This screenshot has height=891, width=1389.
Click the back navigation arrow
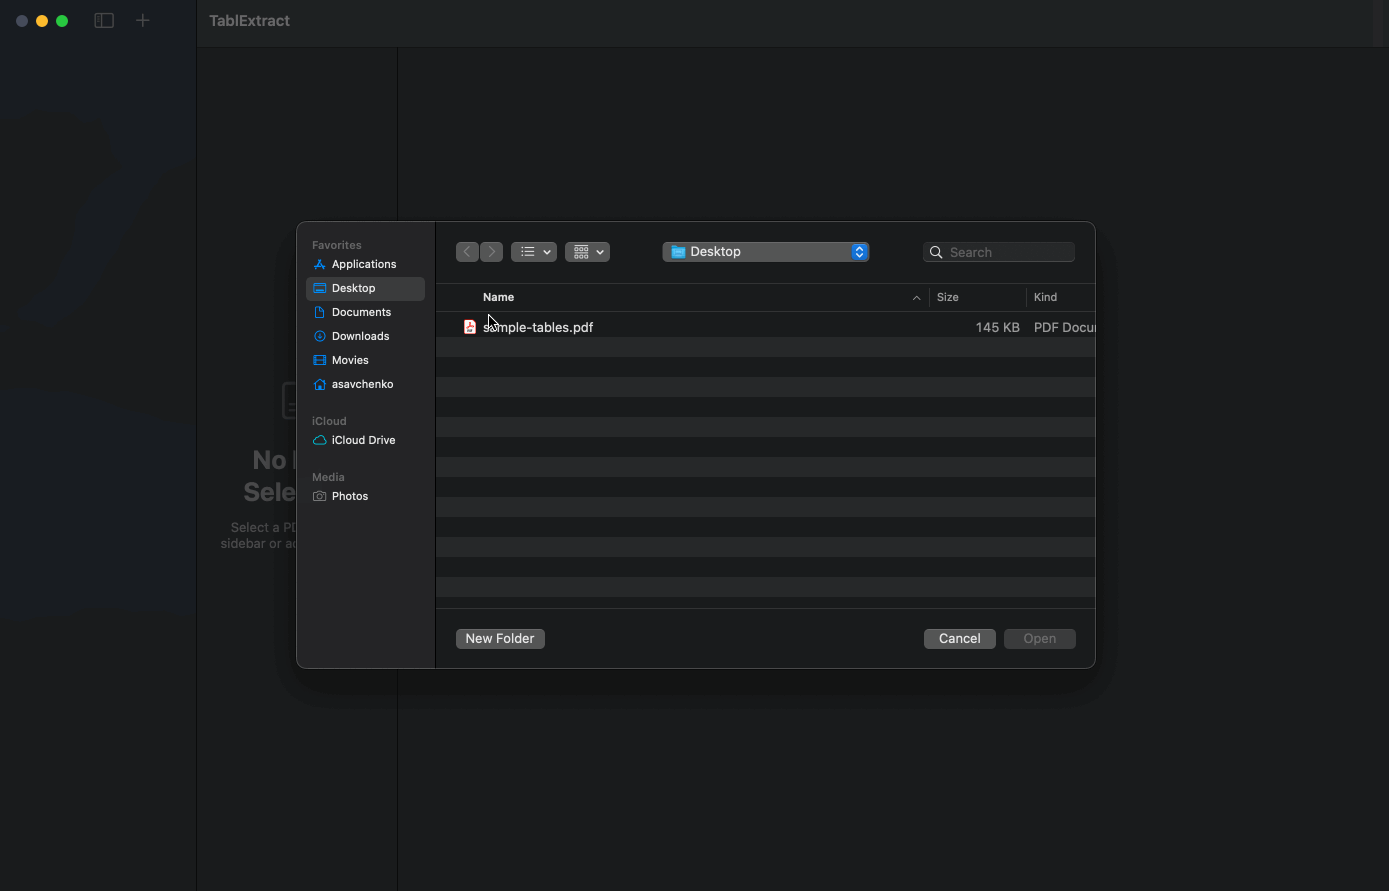click(x=467, y=252)
